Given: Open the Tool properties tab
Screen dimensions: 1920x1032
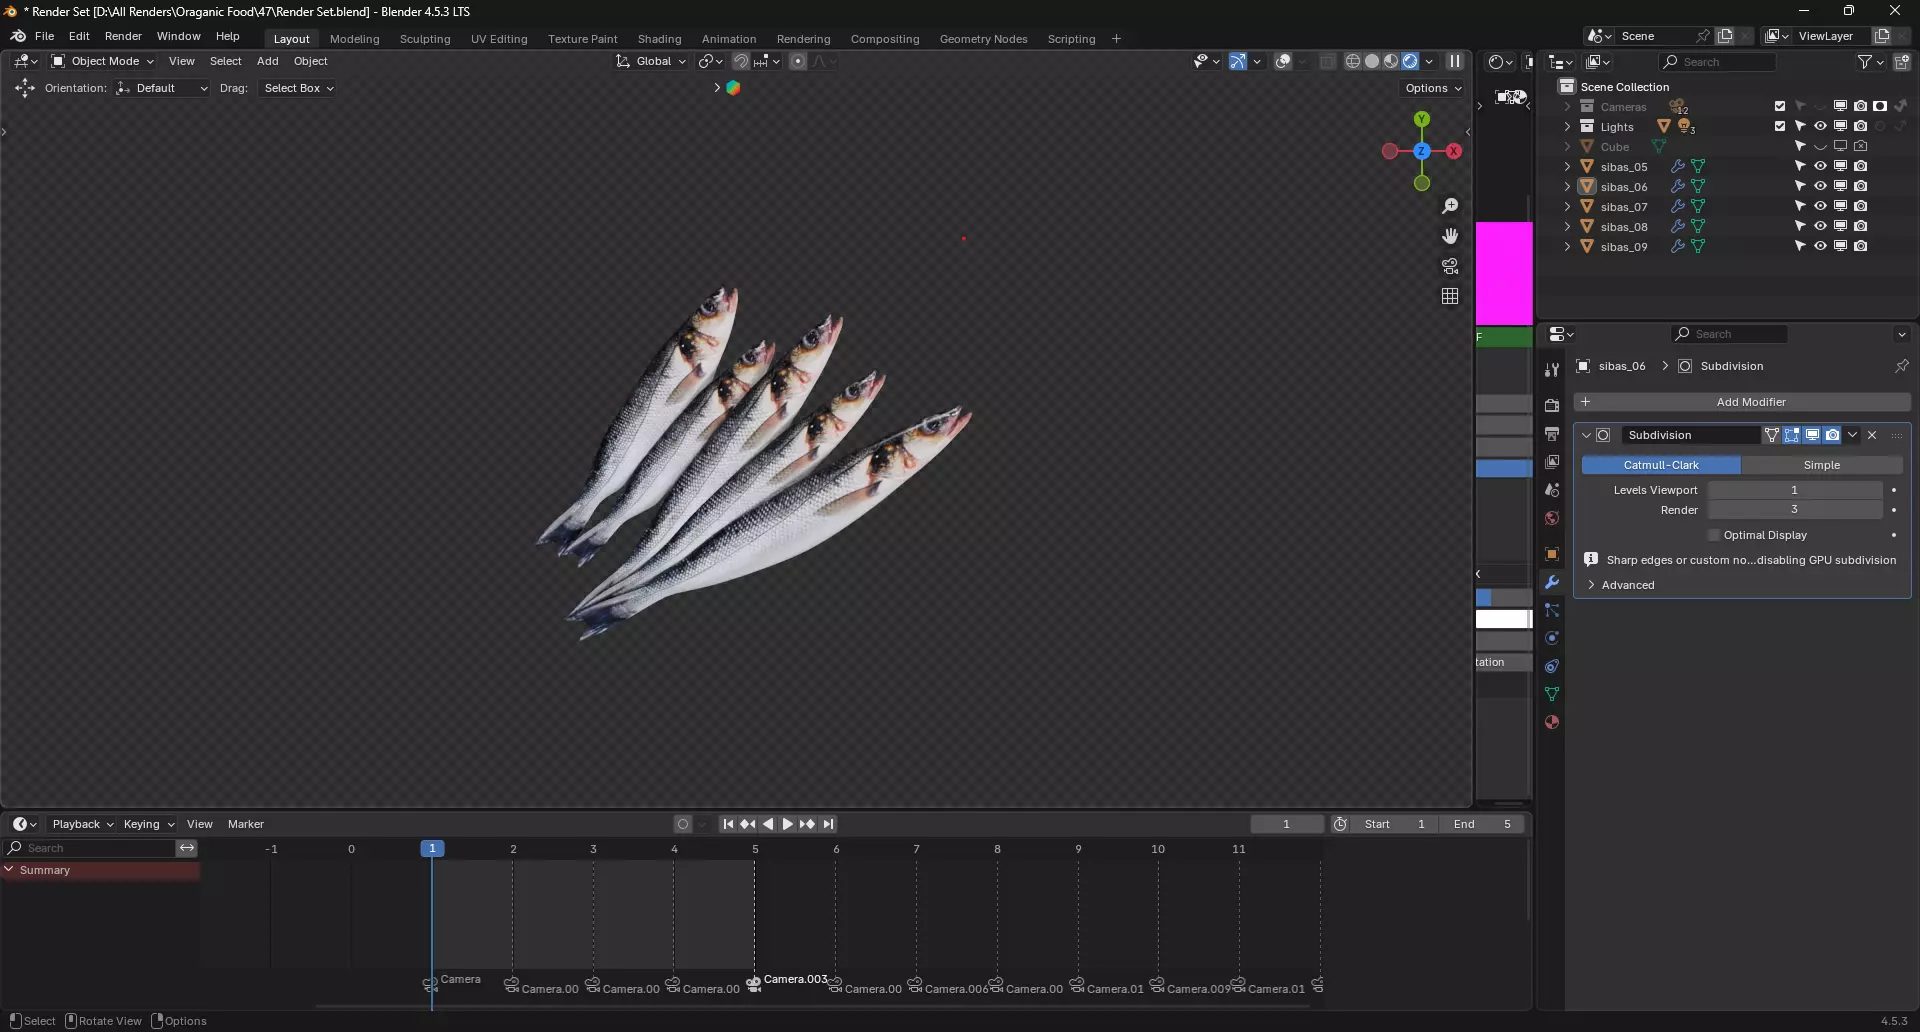Looking at the screenshot, I should coord(1552,370).
